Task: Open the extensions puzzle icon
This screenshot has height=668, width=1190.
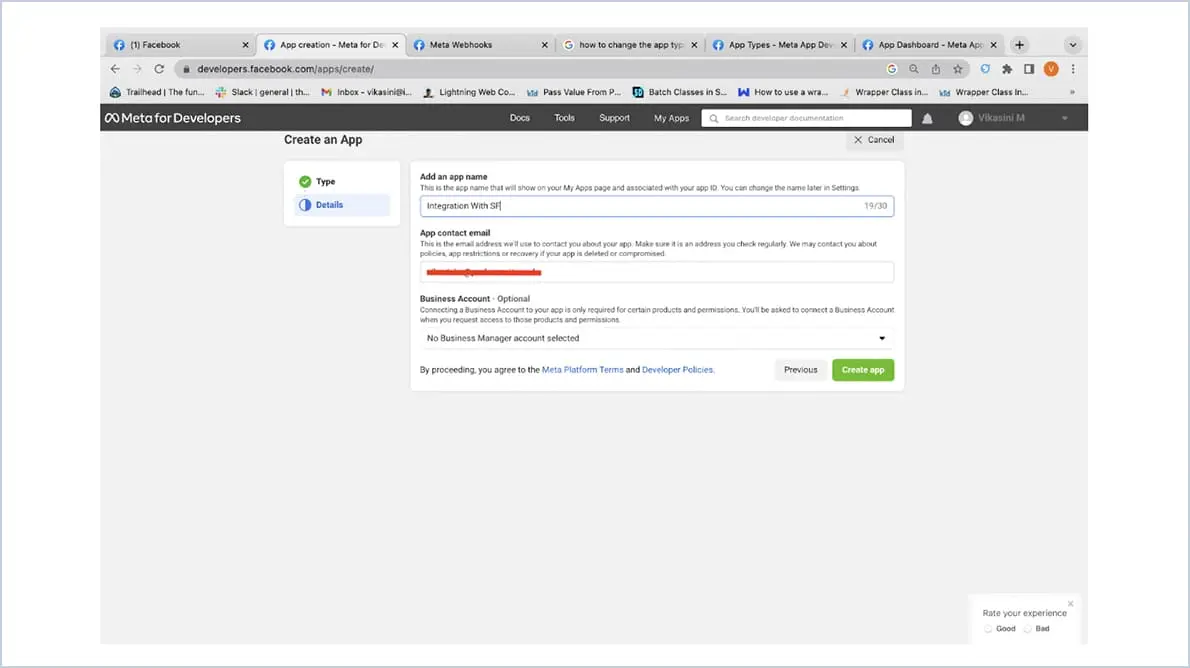Action: tap(1007, 69)
